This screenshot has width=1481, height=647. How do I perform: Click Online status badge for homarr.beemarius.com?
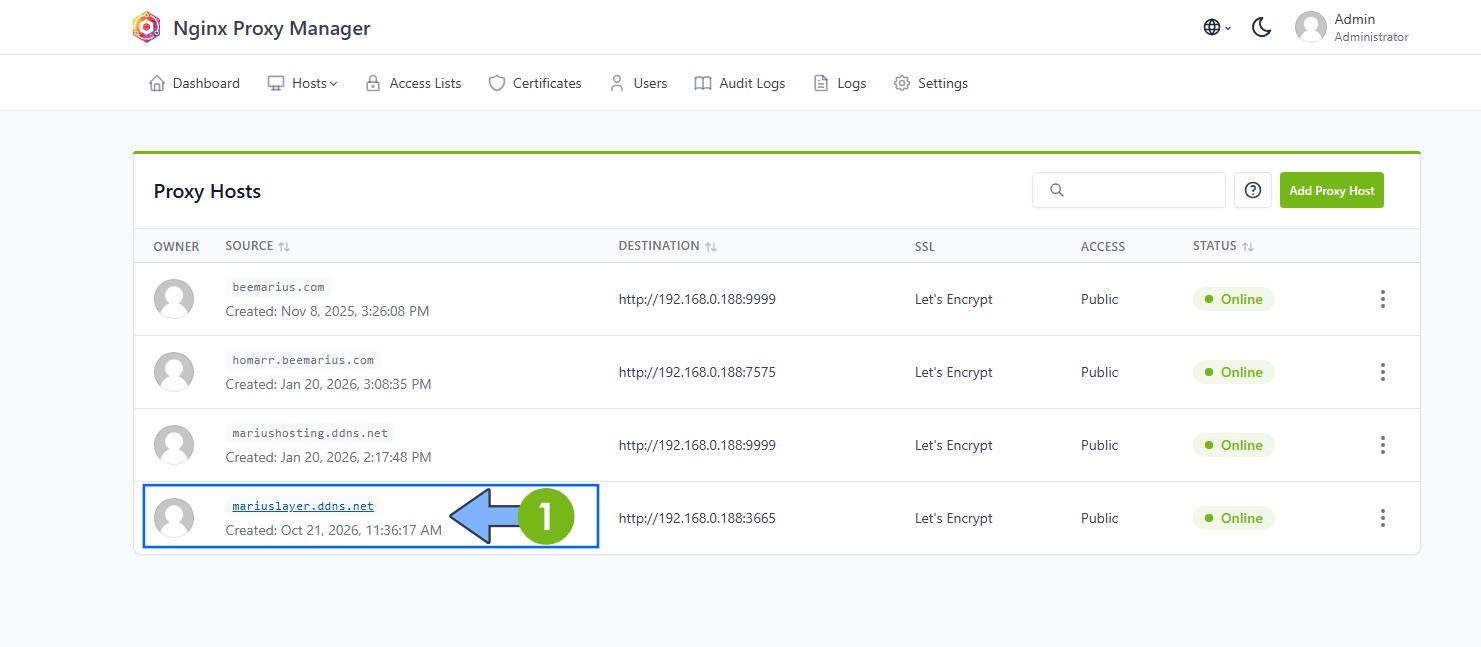1234,372
